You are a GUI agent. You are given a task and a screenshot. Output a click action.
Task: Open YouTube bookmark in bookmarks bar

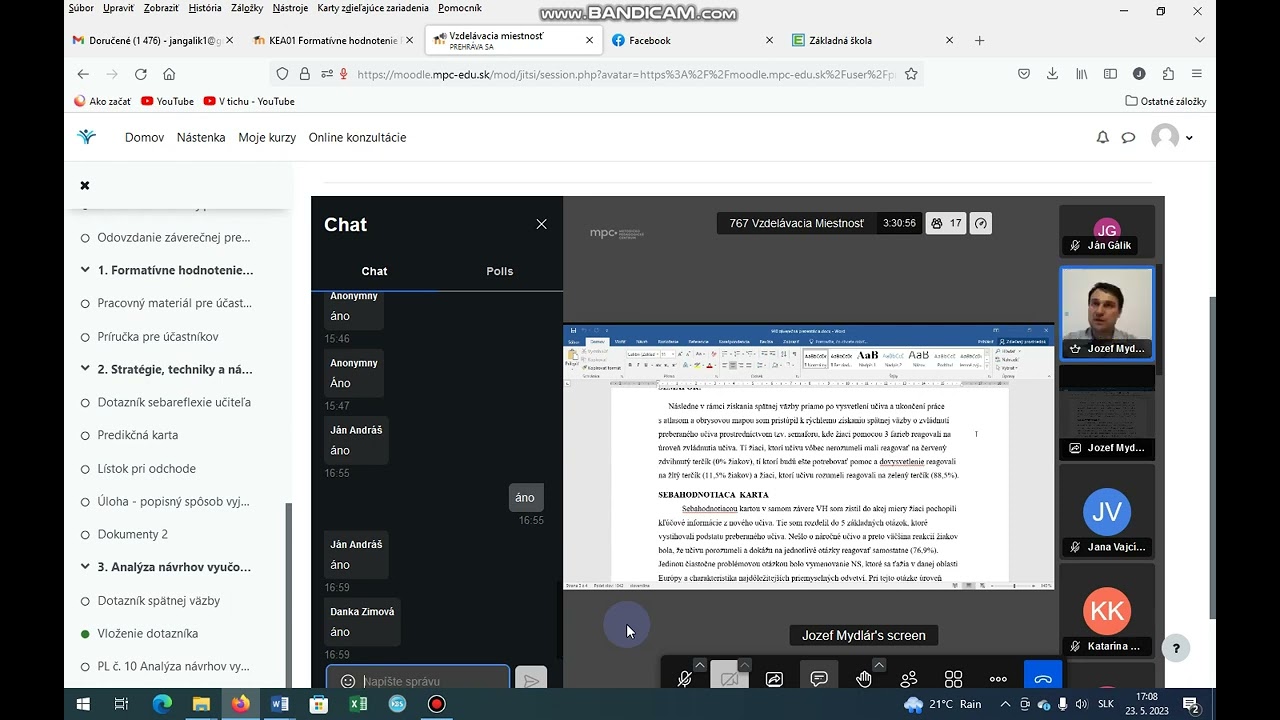(168, 101)
